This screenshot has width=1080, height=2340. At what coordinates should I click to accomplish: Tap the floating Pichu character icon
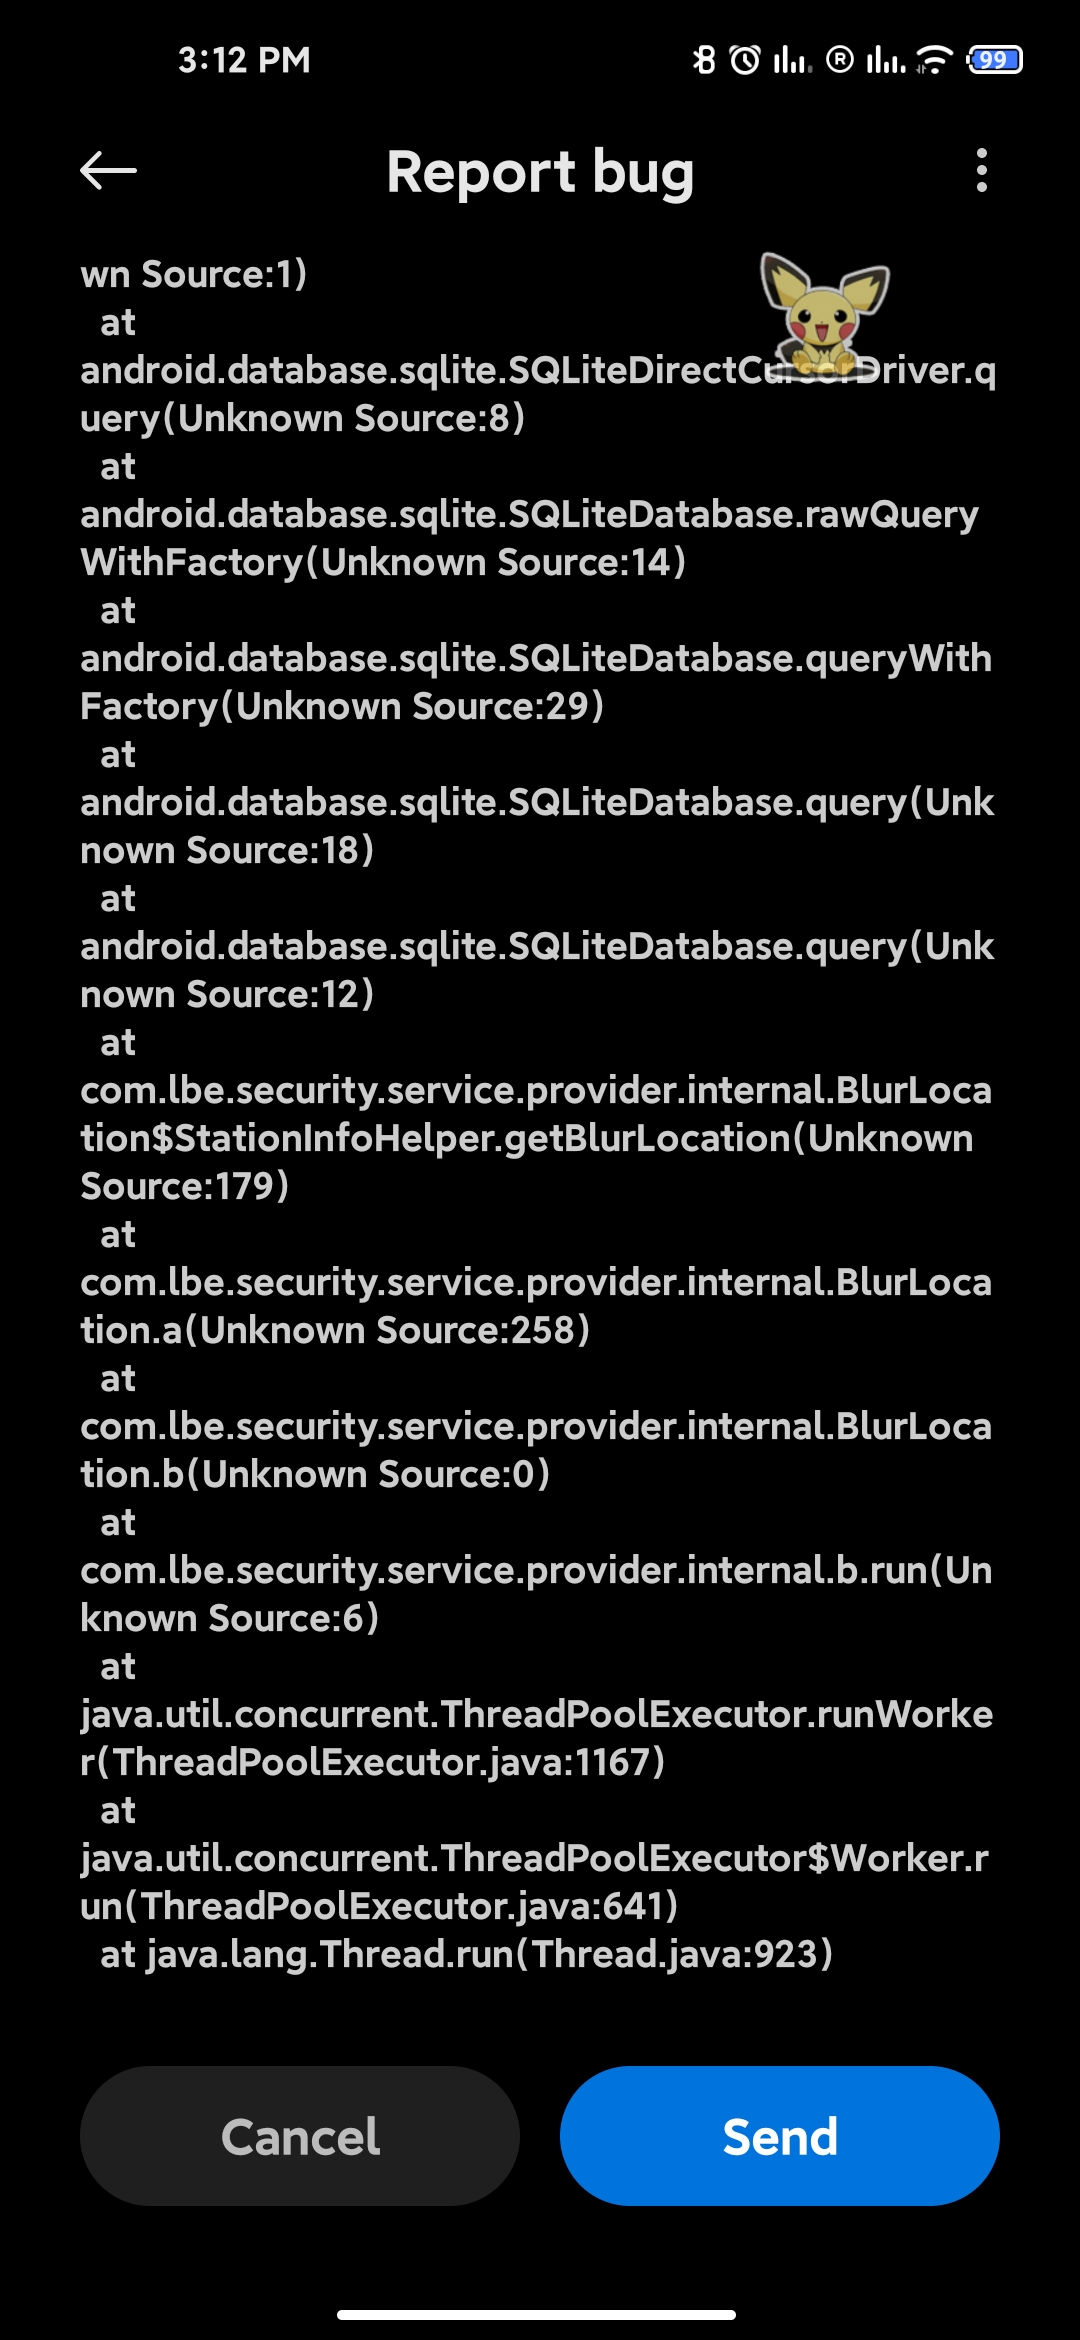[x=824, y=312]
